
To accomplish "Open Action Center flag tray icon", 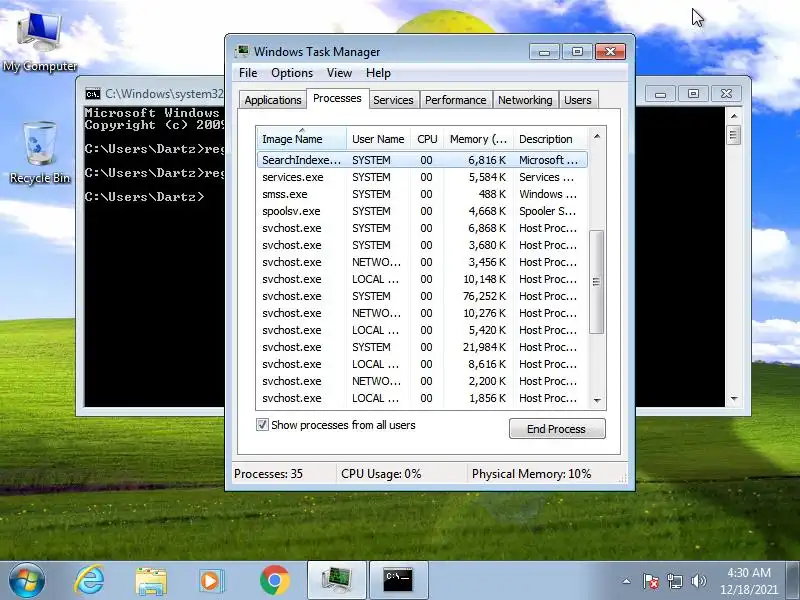I will (651, 581).
